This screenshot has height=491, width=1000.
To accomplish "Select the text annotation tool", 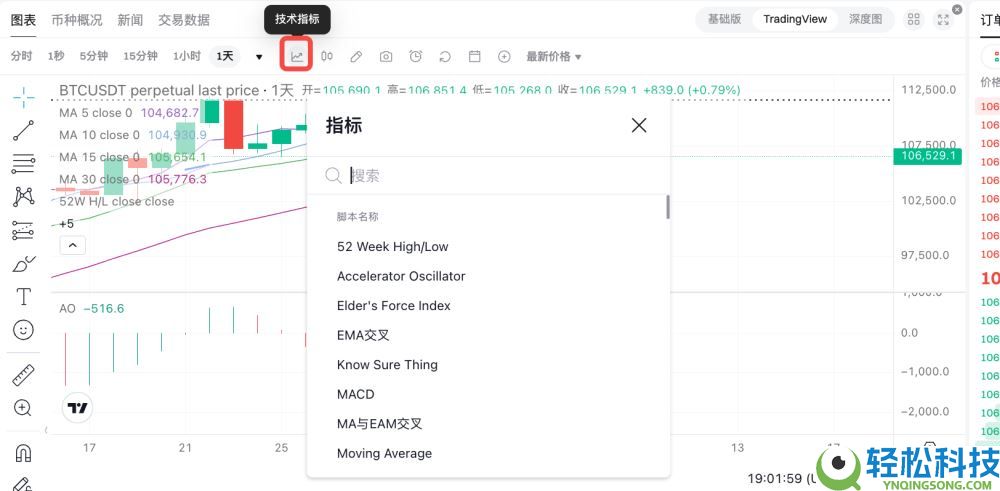I will (24, 297).
